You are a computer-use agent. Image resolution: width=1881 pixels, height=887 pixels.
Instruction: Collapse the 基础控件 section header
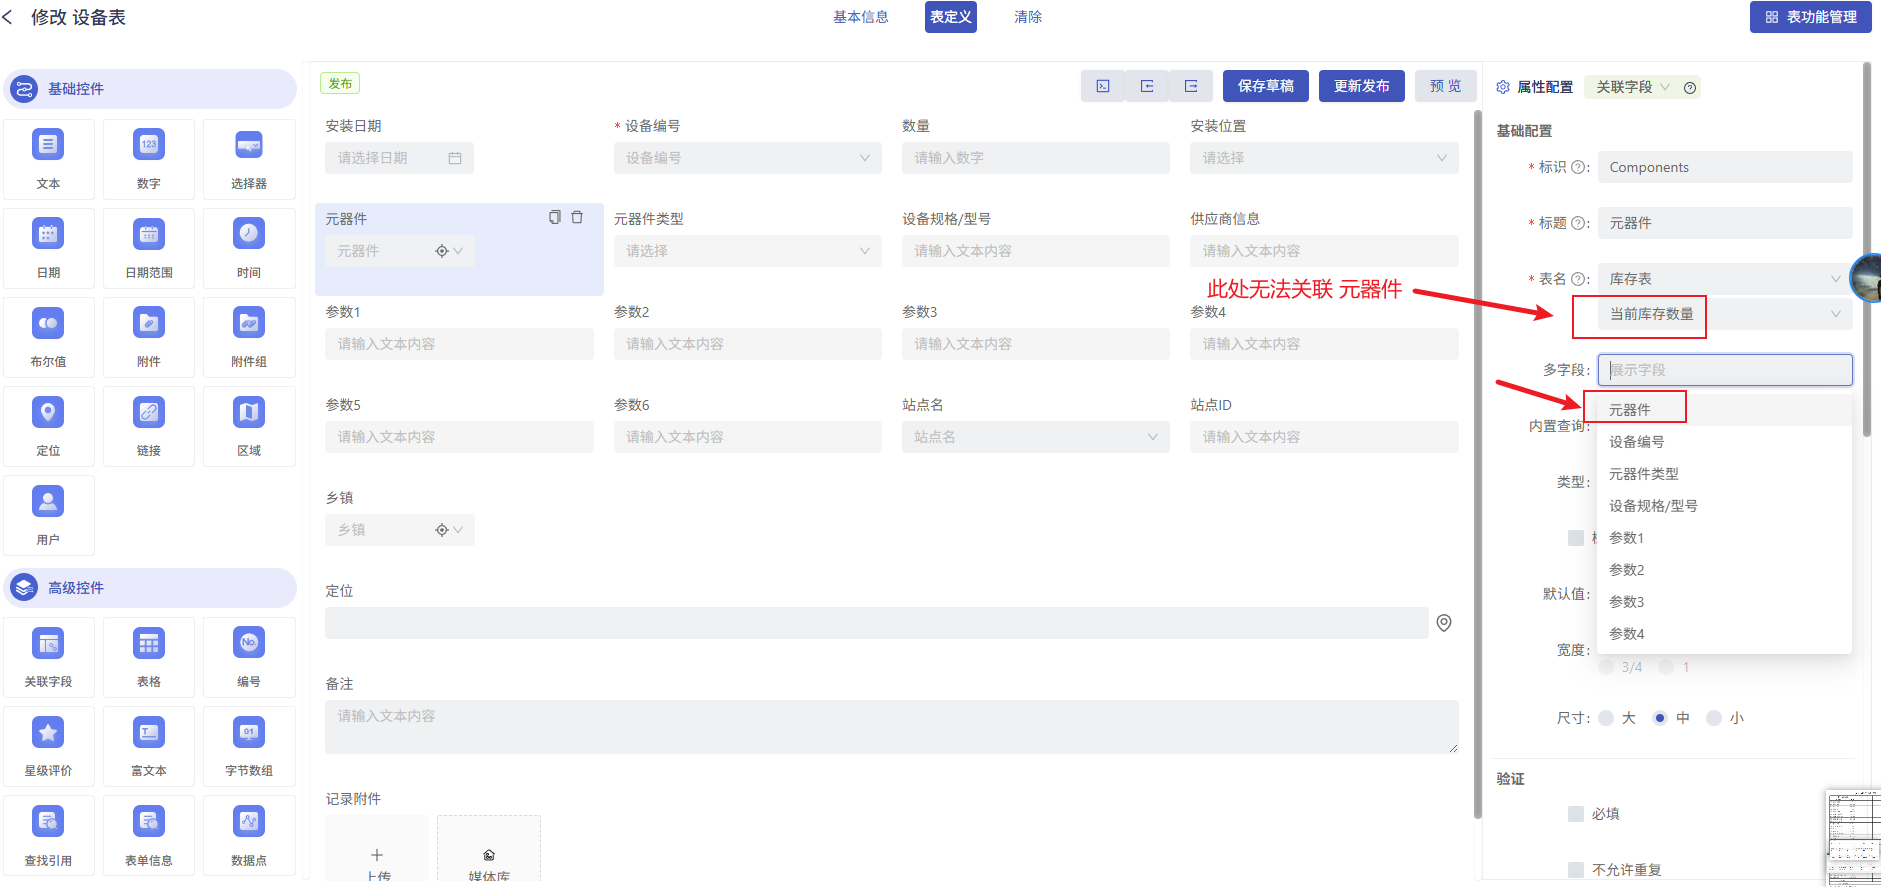(150, 89)
